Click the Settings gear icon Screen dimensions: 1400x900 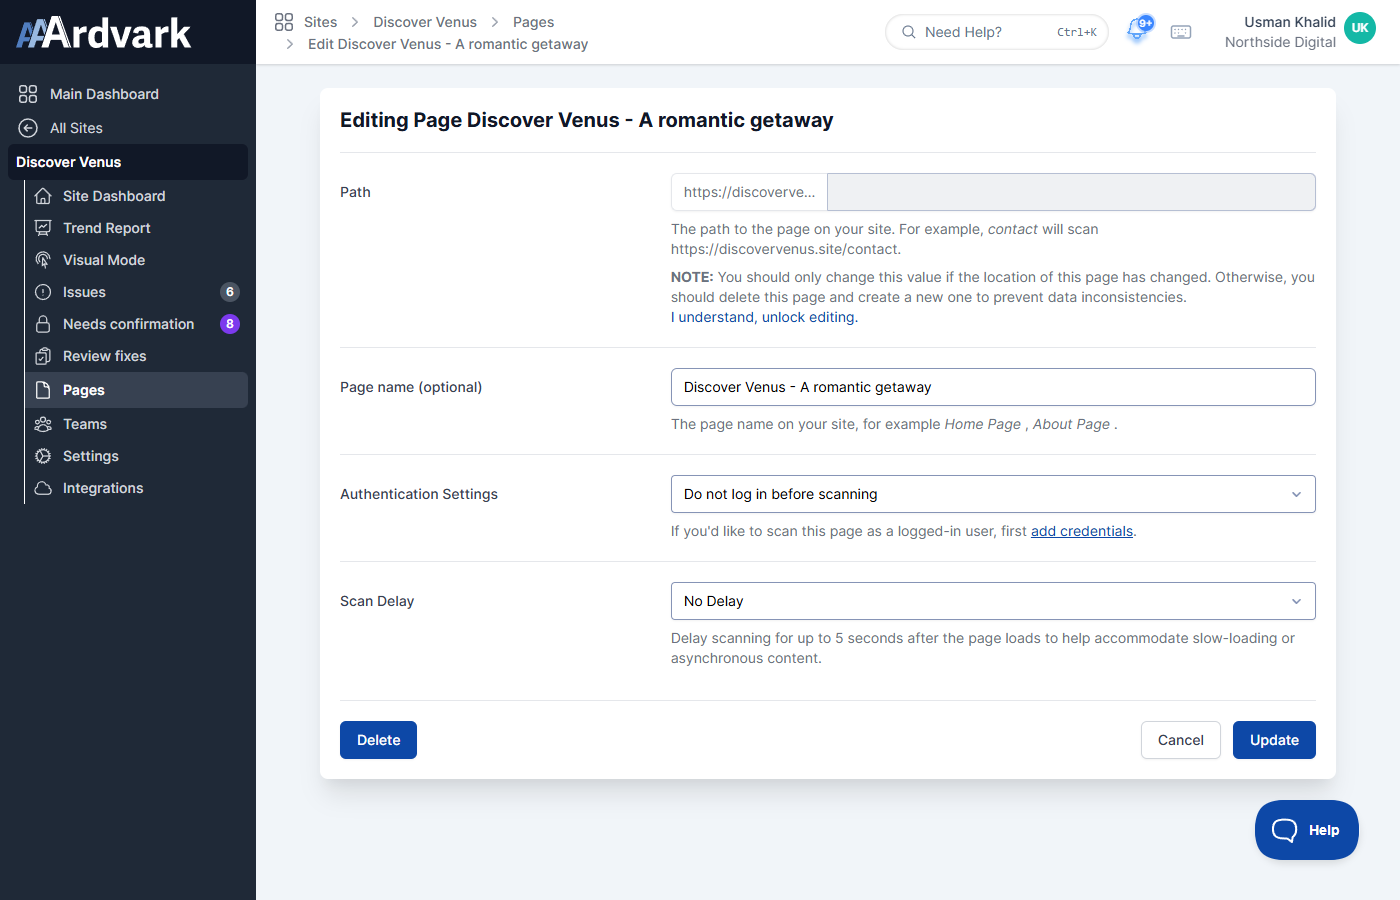pyautogui.click(x=43, y=456)
